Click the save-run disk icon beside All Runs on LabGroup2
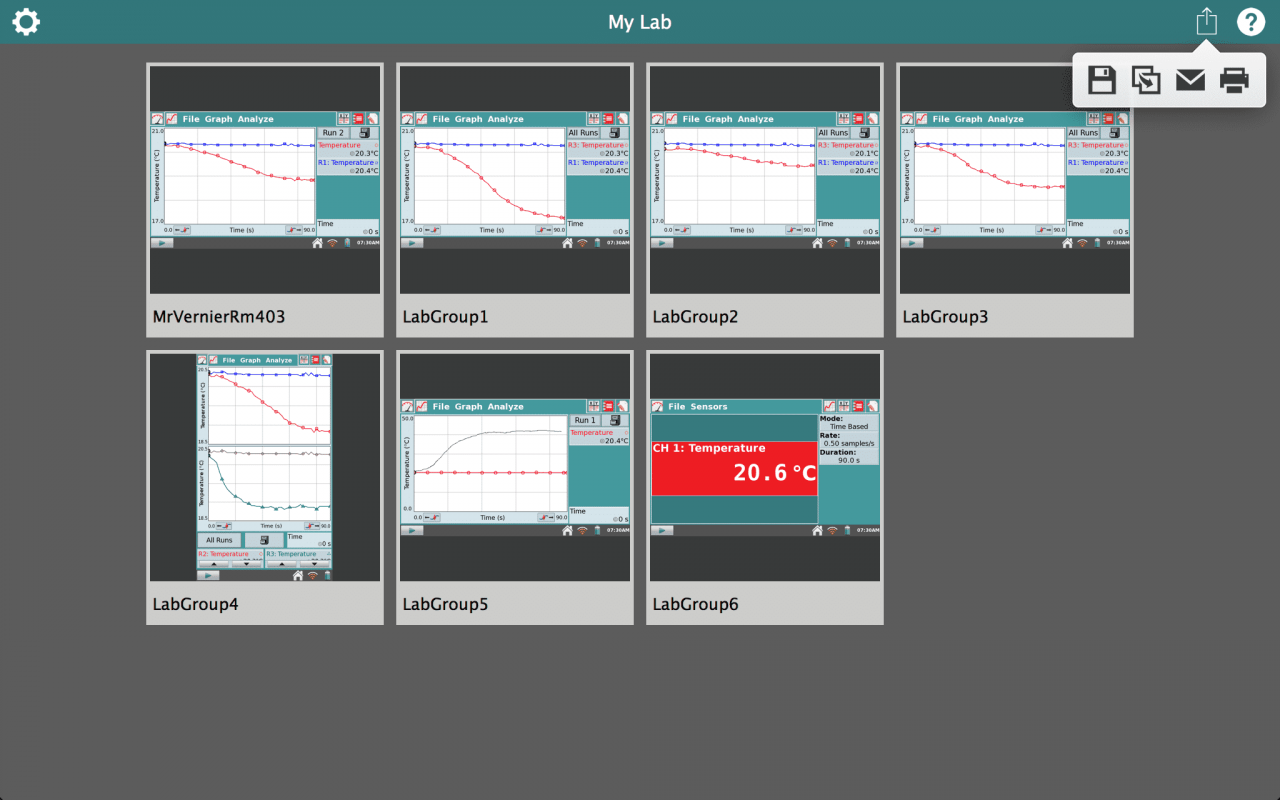The width and height of the screenshot is (1280, 800). pyautogui.click(x=865, y=132)
